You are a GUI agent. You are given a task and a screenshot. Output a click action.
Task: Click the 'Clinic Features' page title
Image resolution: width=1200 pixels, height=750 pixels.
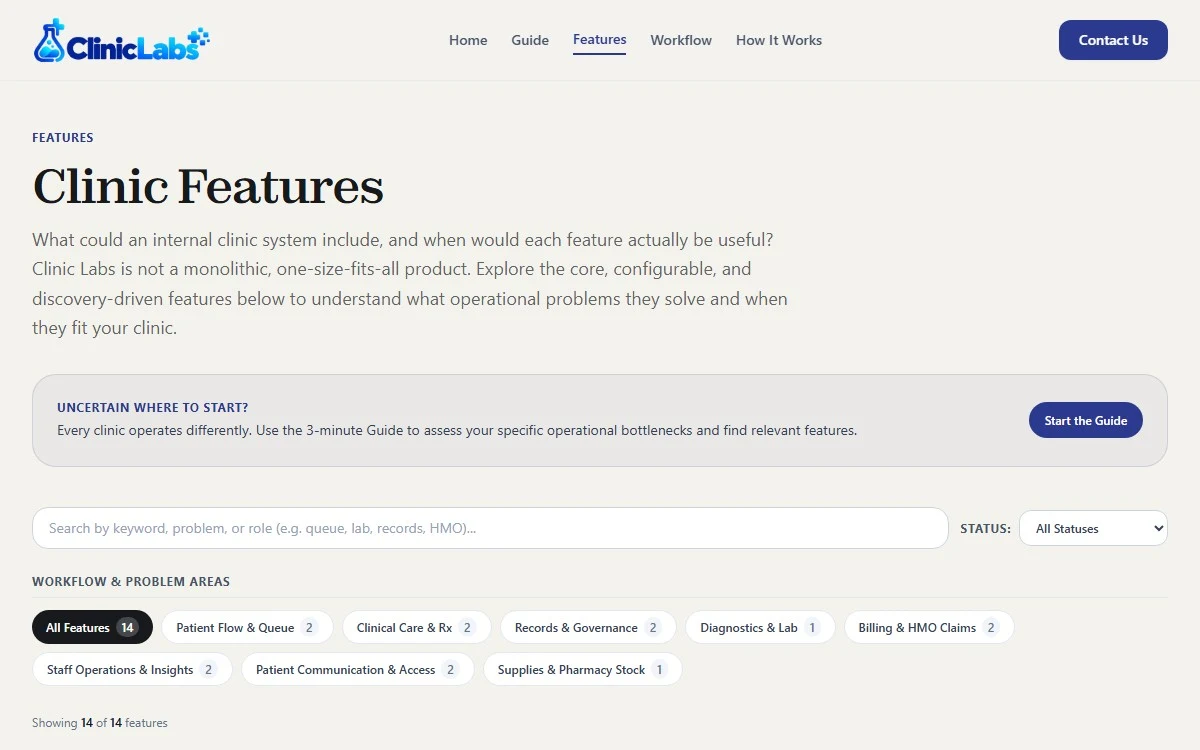(x=208, y=186)
